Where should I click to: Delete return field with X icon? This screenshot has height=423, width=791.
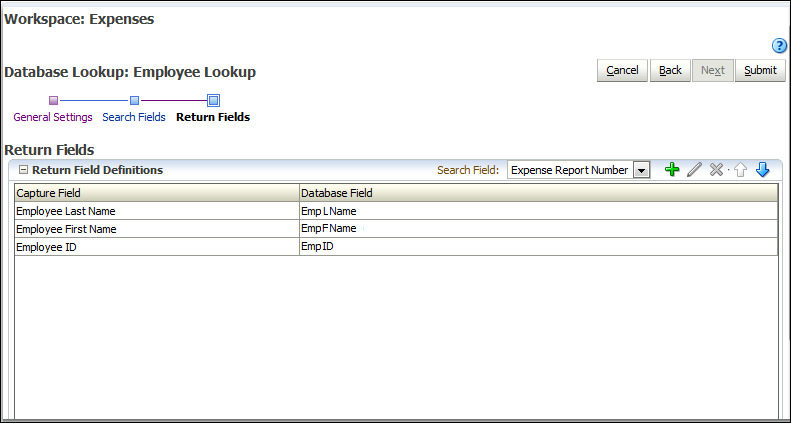[716, 170]
